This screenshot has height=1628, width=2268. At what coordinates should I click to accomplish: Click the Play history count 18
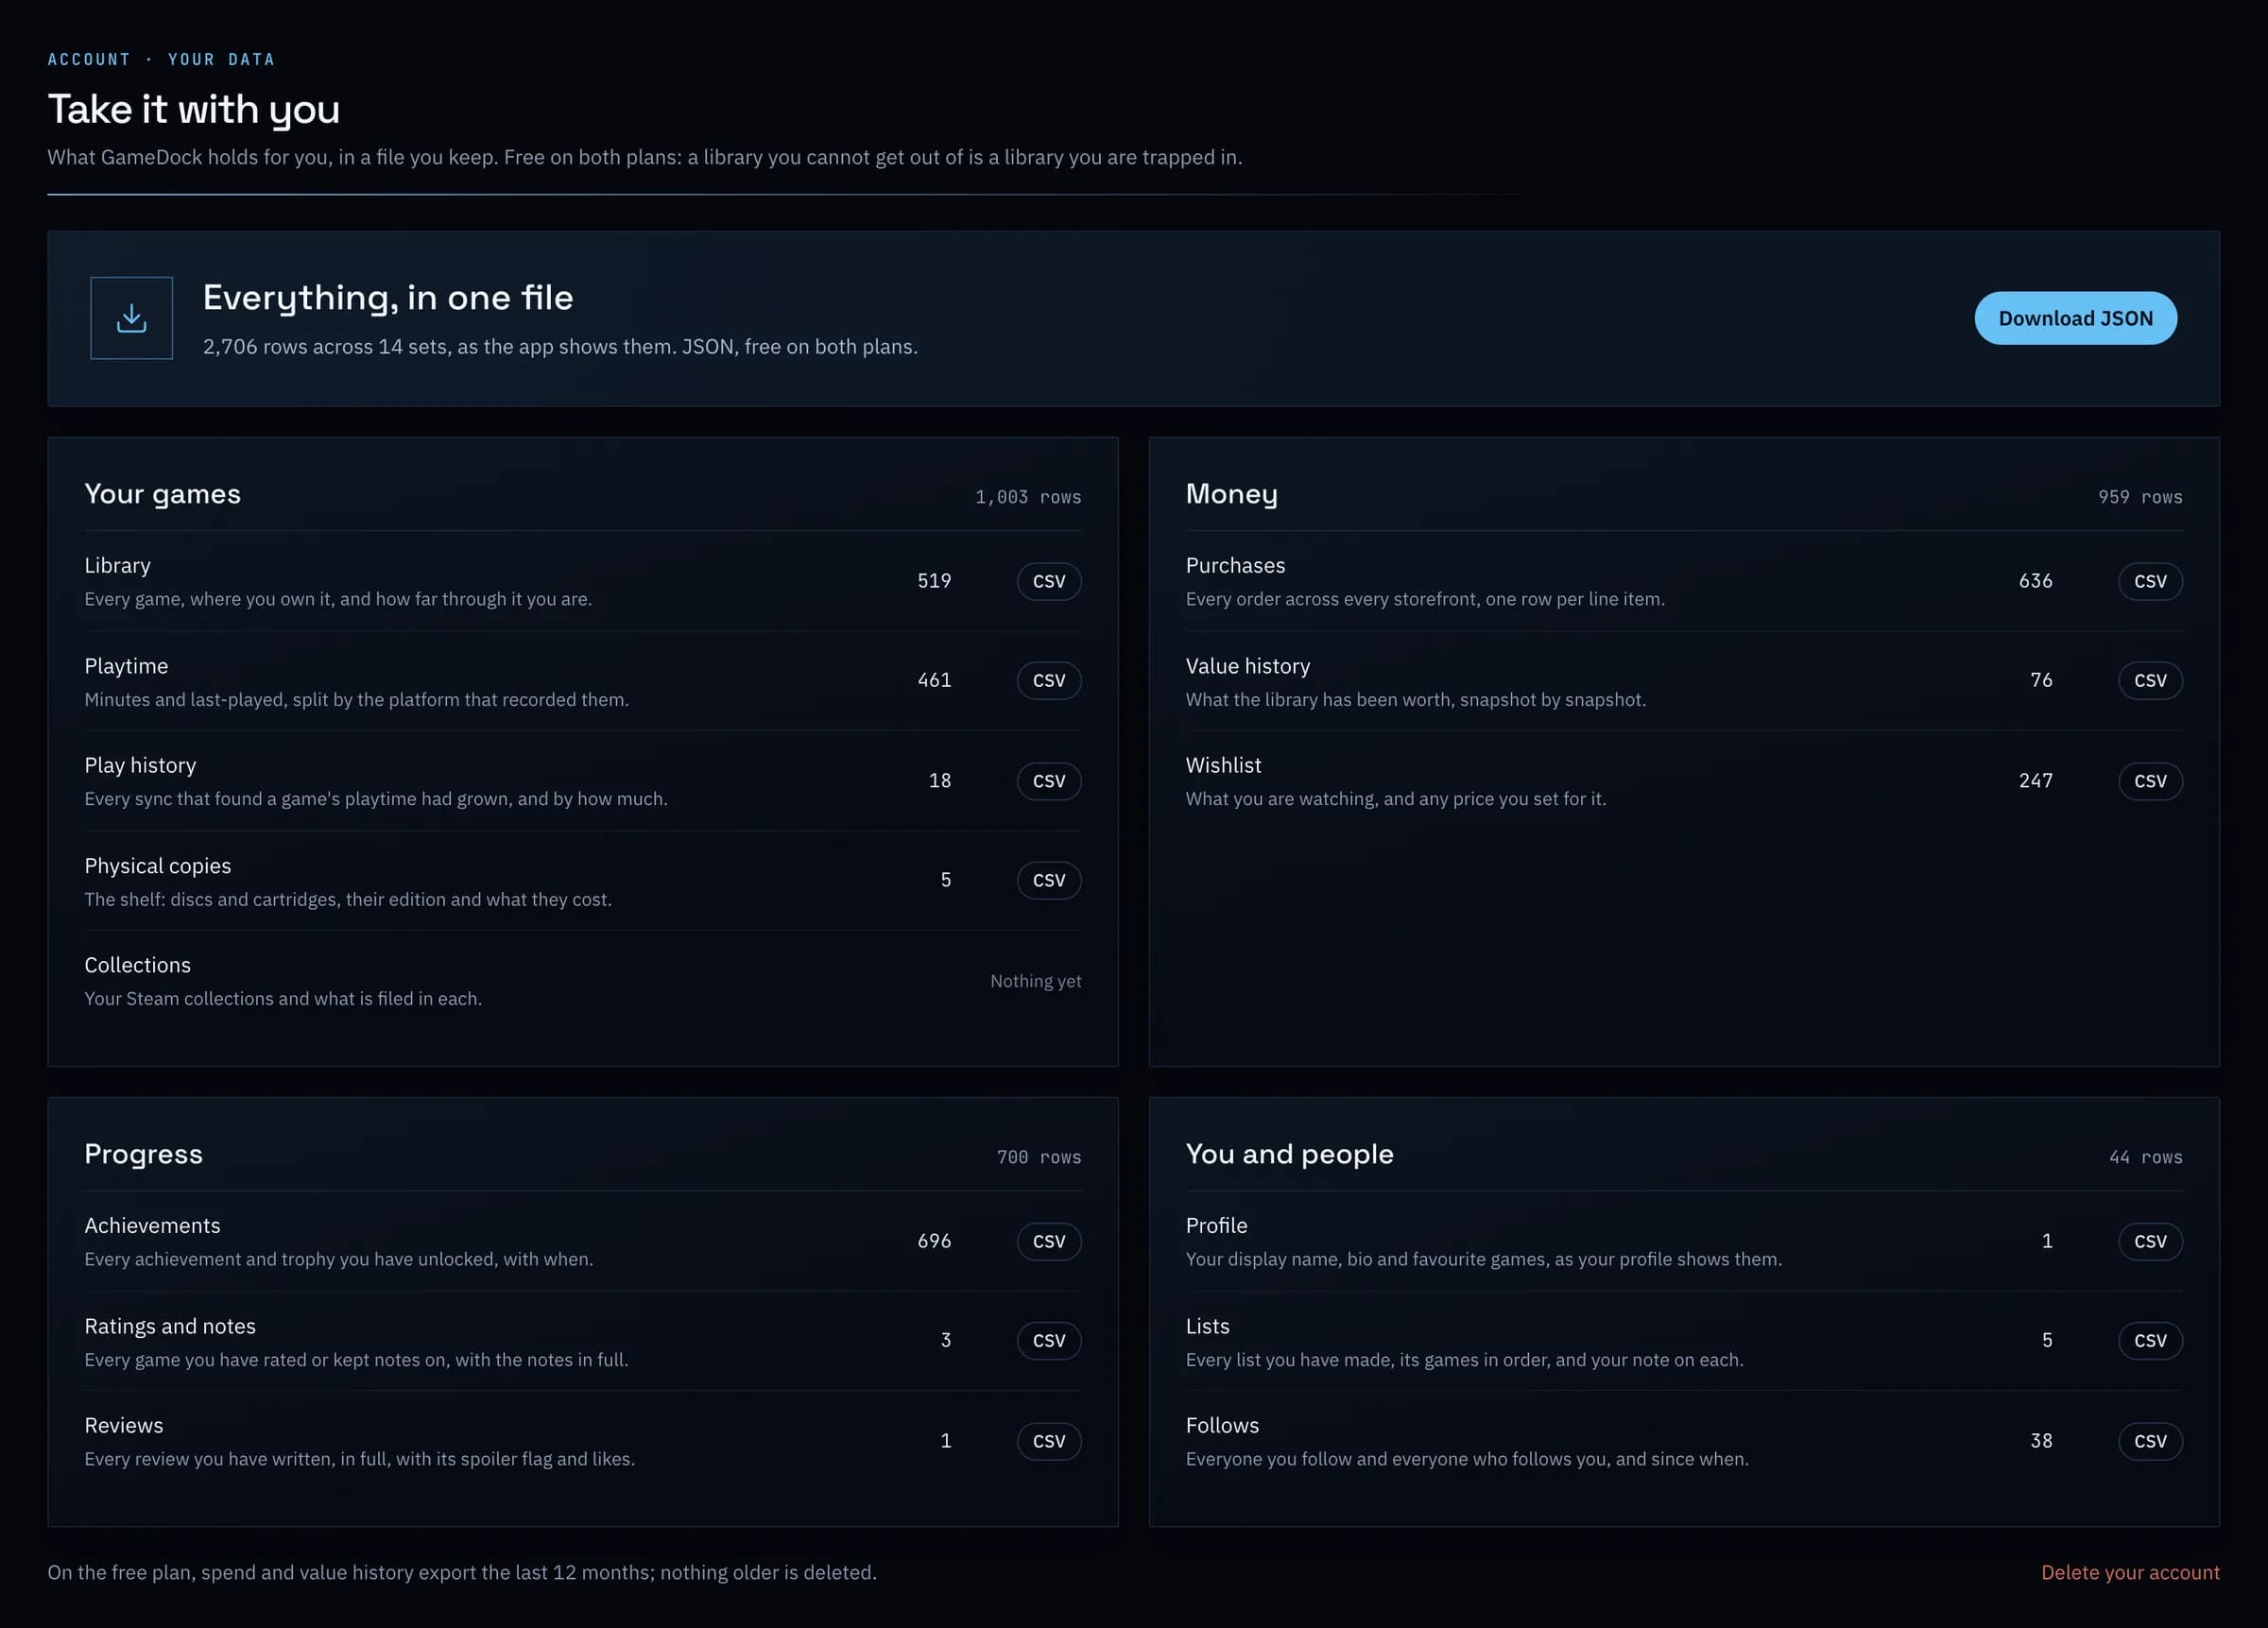click(x=940, y=781)
